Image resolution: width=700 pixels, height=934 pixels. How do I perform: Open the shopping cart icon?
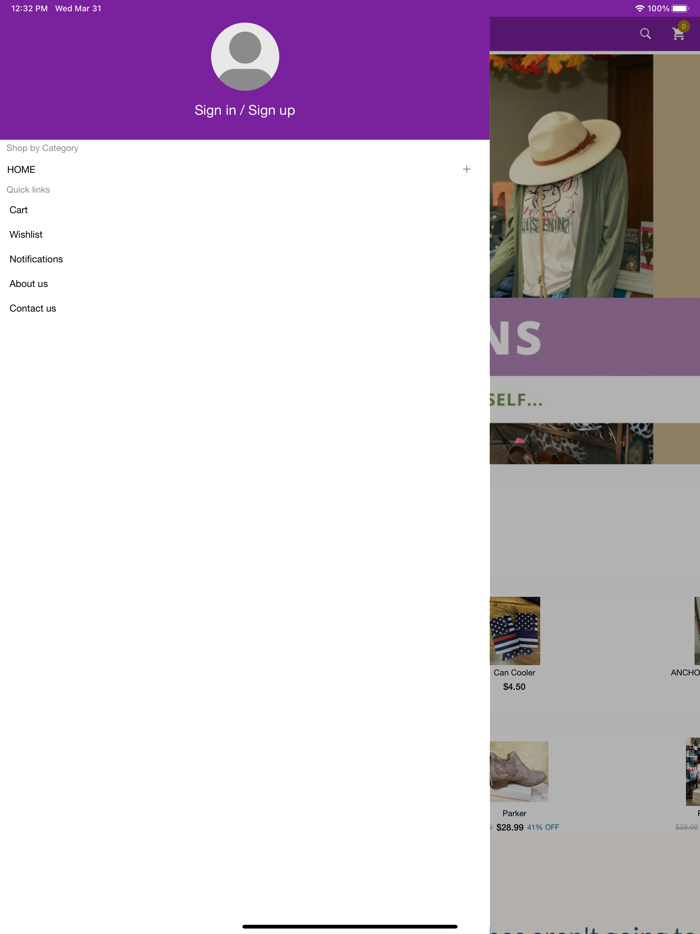point(678,35)
